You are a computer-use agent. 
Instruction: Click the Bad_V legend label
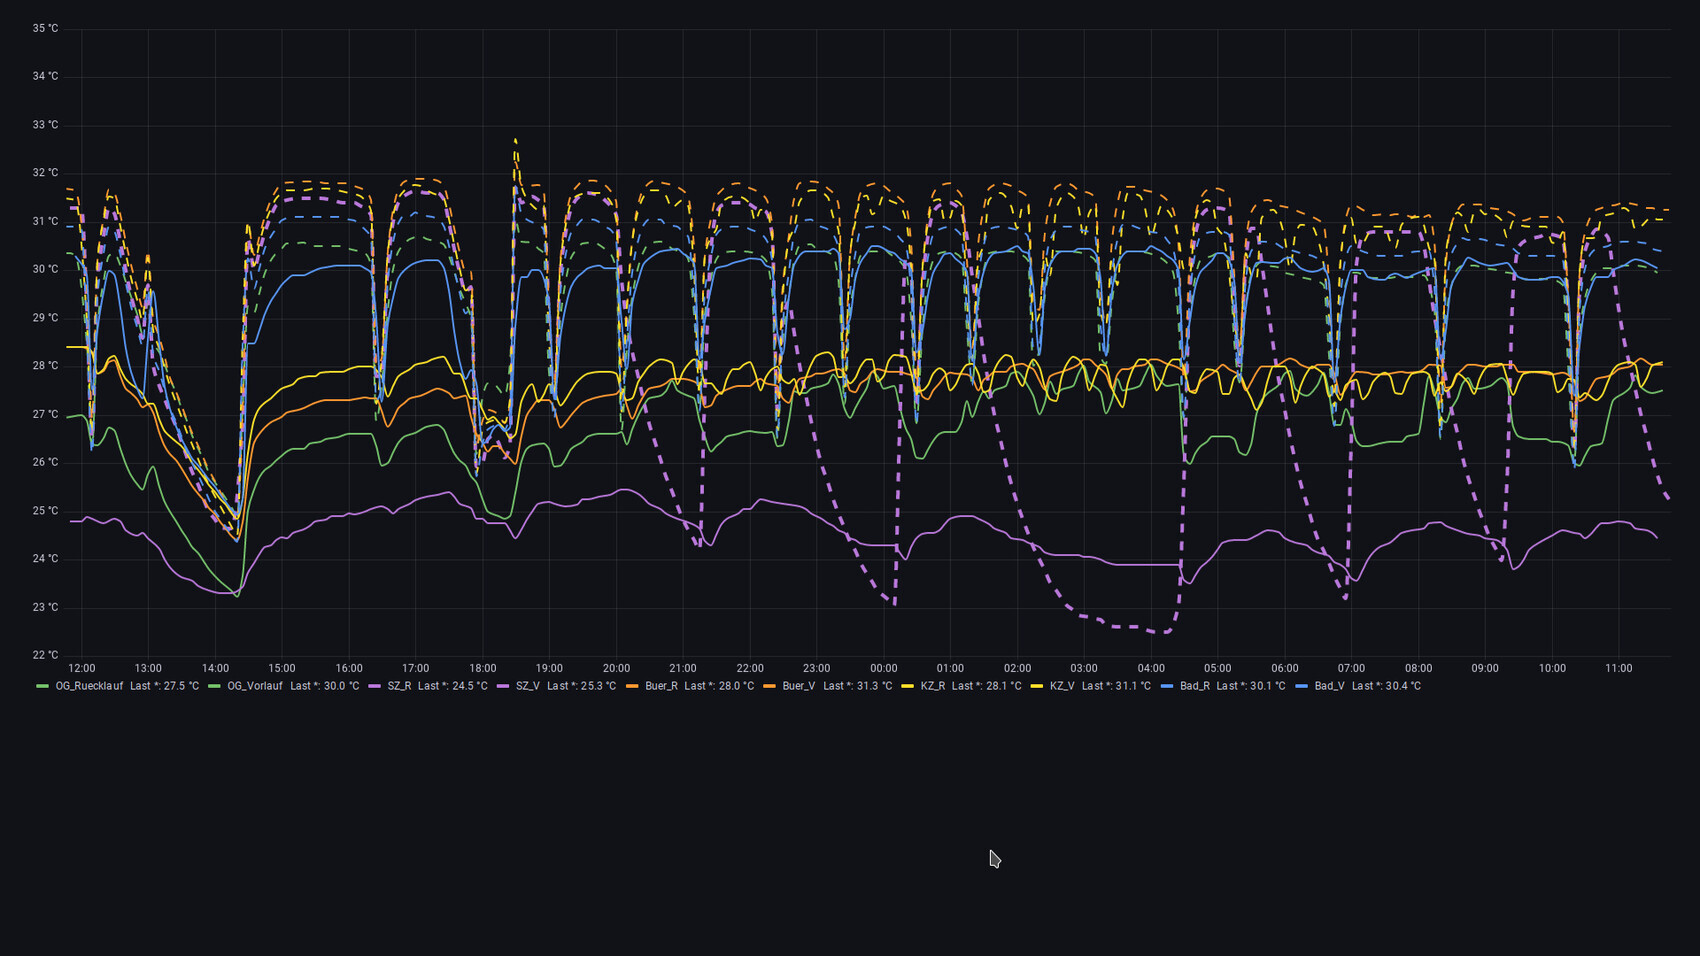(x=1329, y=686)
